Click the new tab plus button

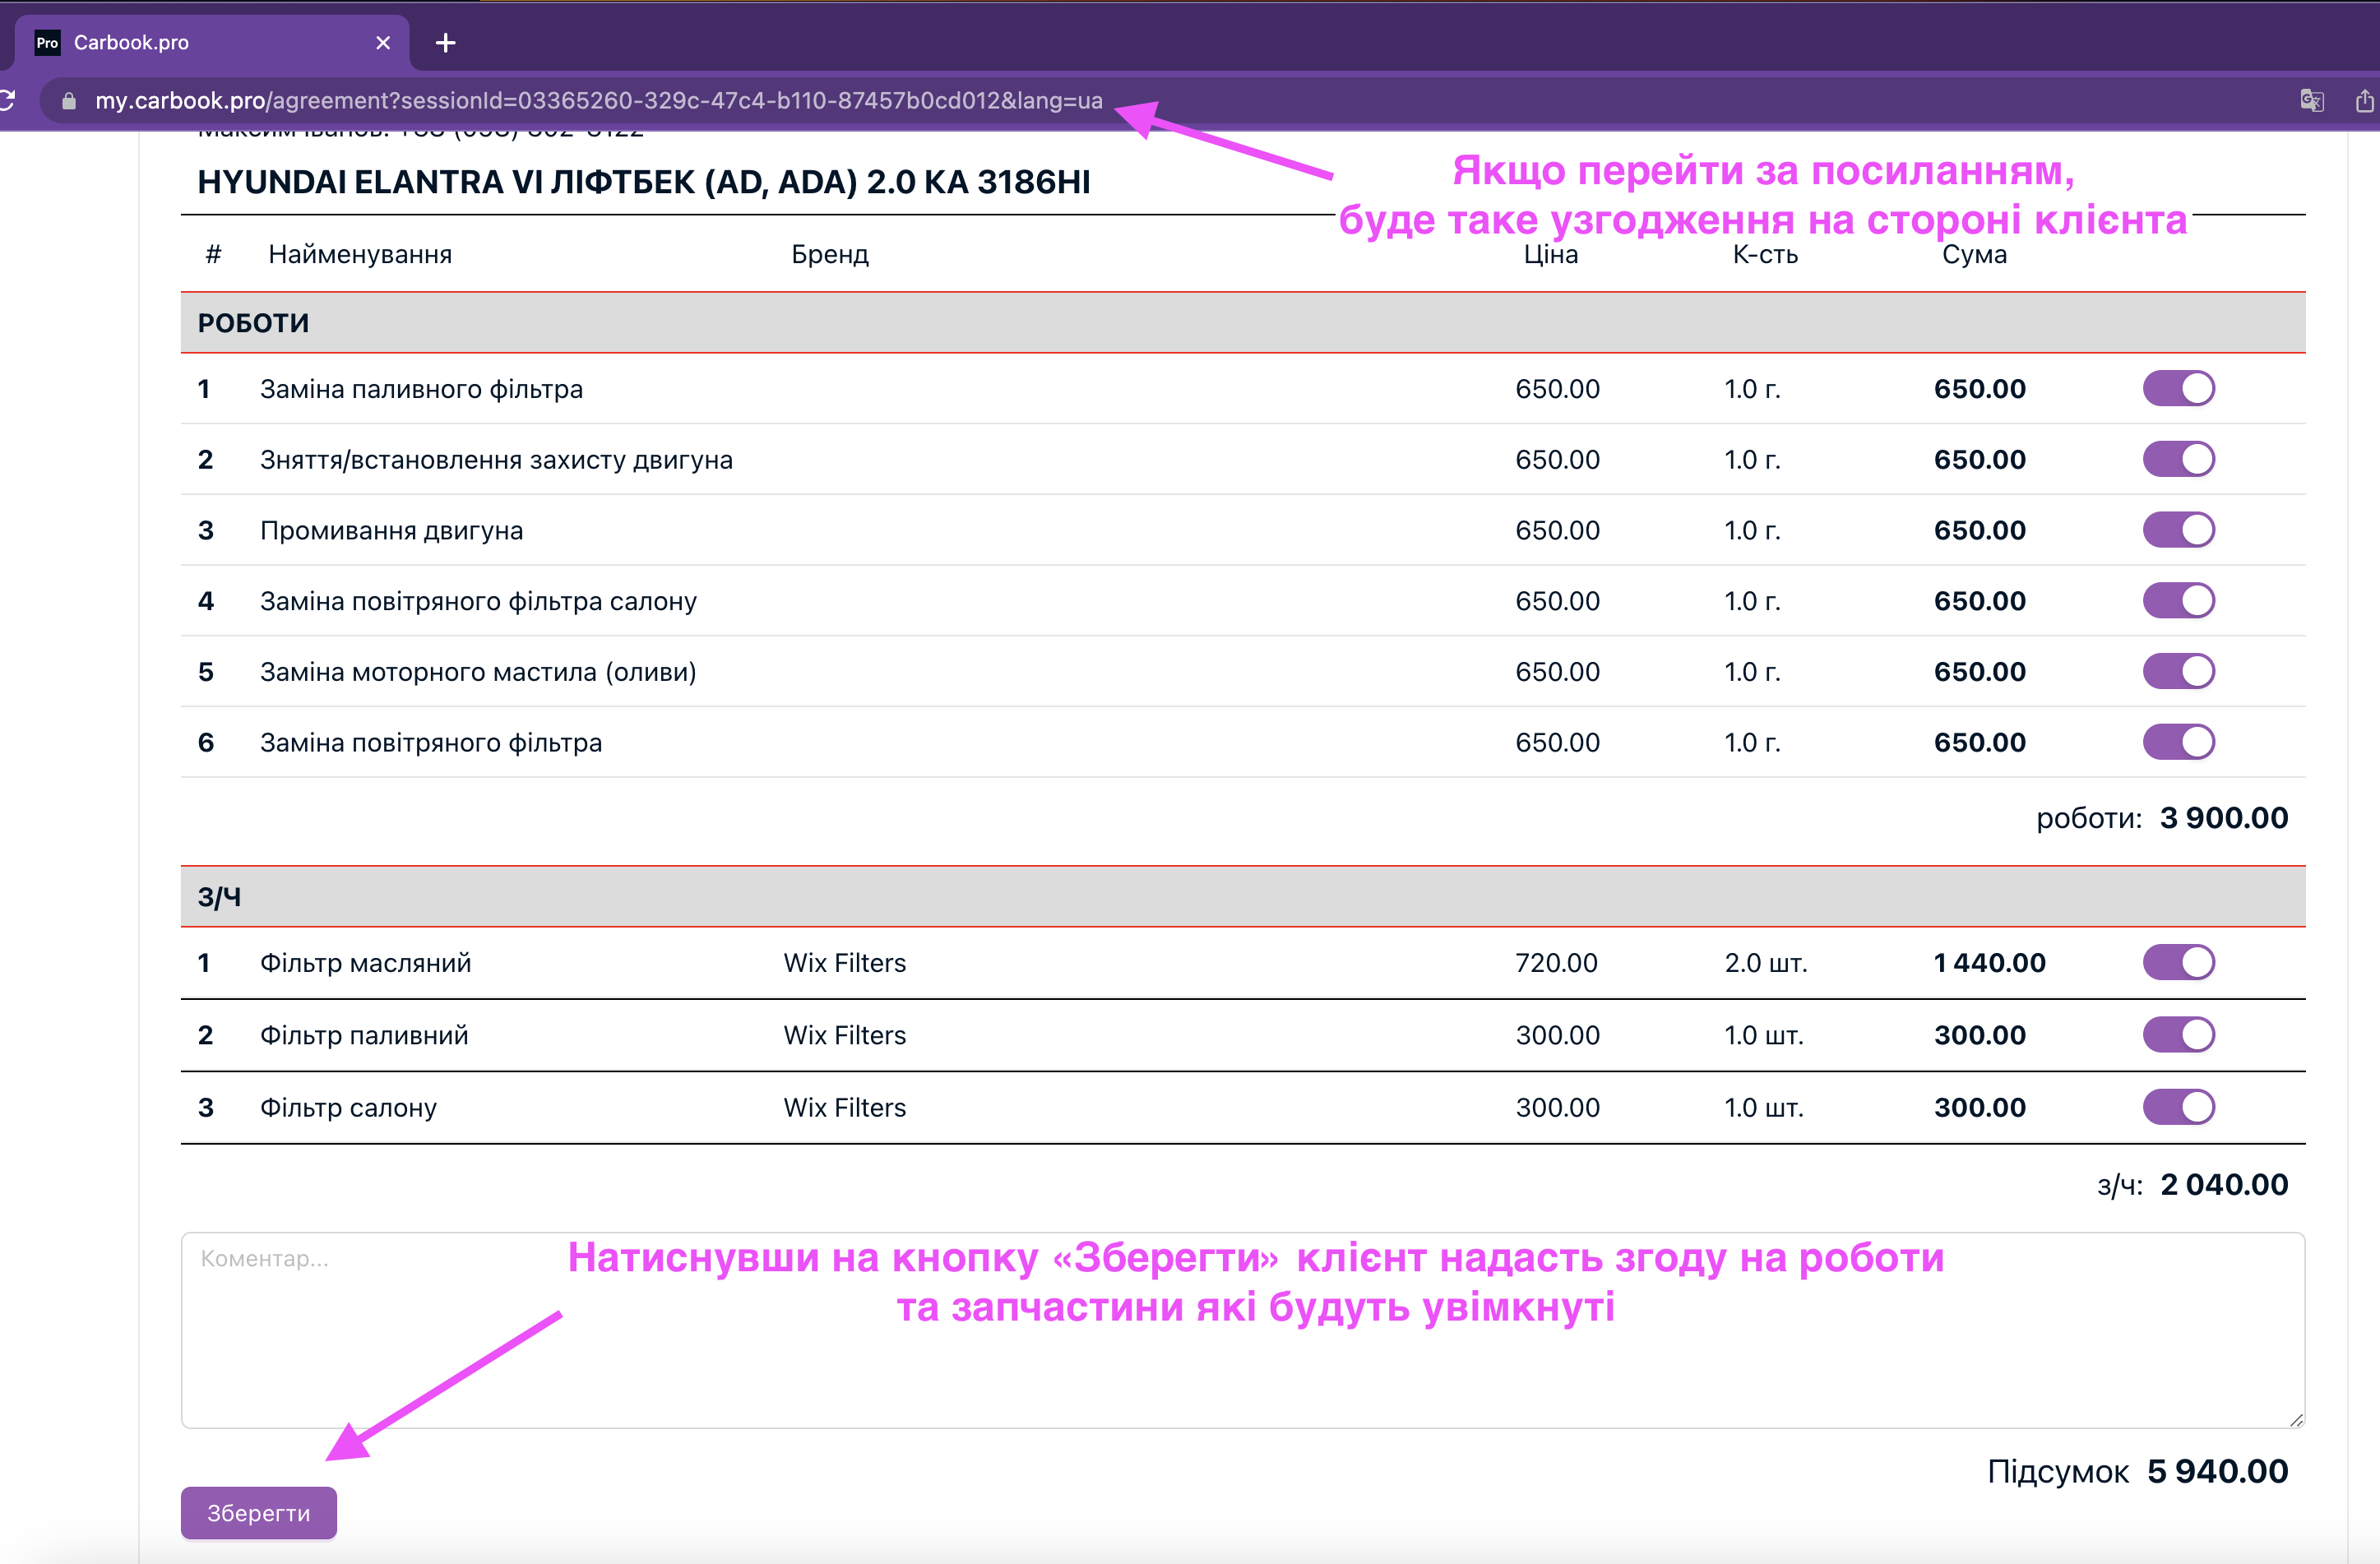tap(446, 42)
